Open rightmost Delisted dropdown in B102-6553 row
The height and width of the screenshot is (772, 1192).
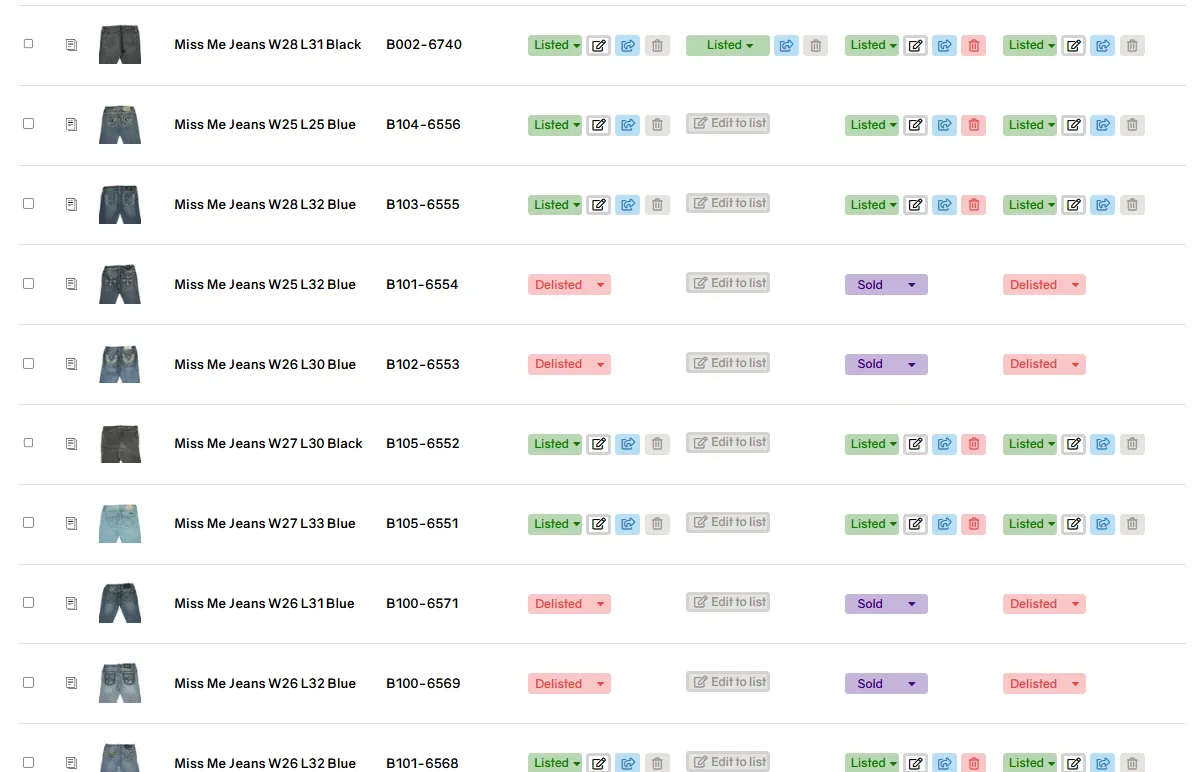tap(1044, 364)
